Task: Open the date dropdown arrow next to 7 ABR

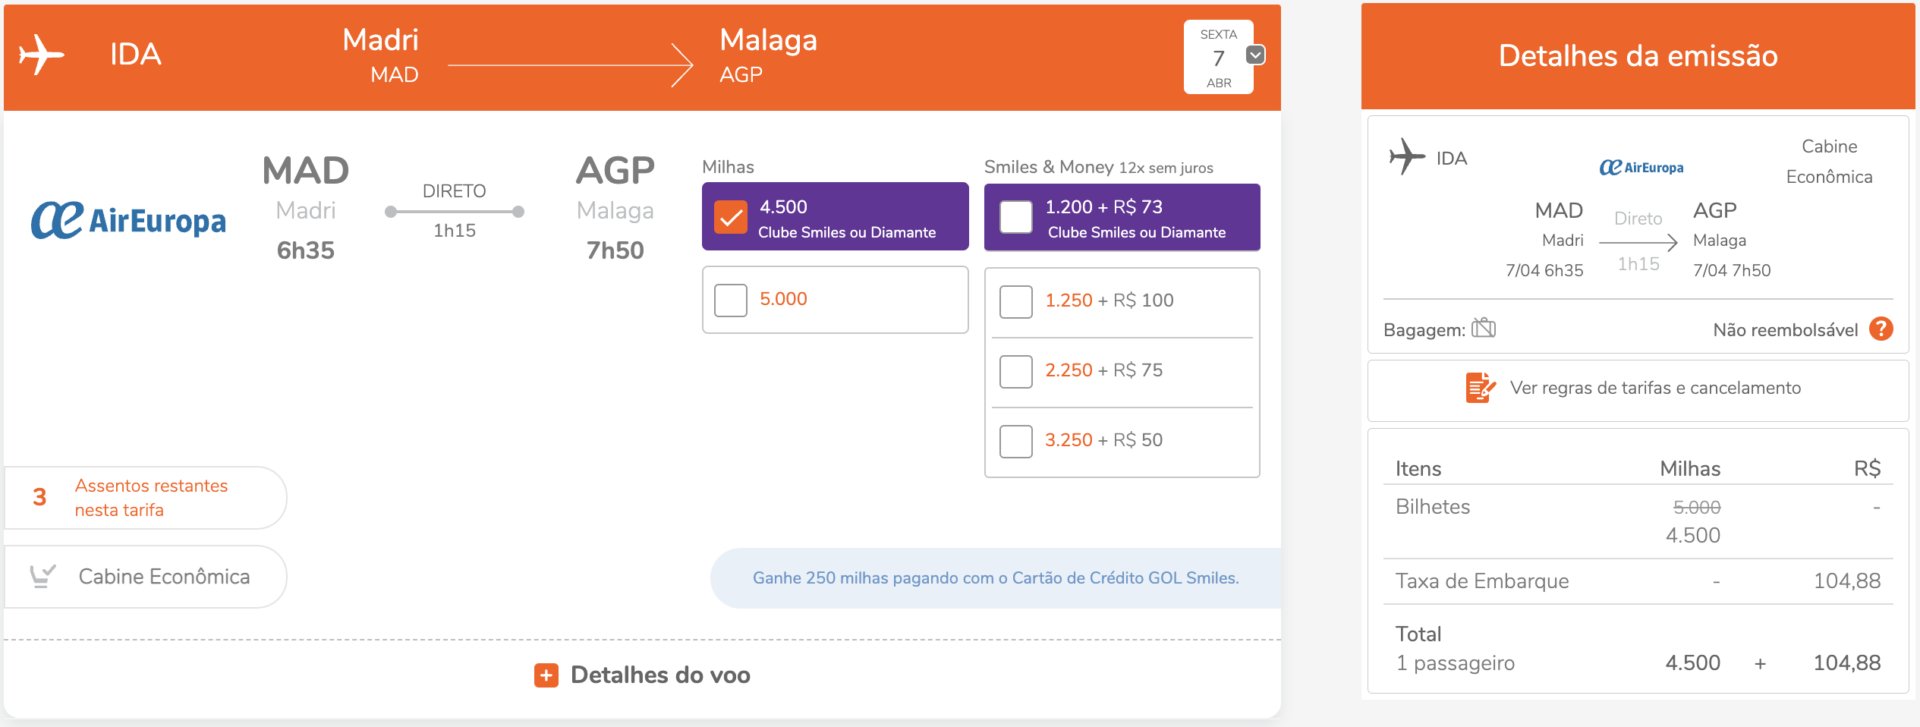Action: 1256,55
